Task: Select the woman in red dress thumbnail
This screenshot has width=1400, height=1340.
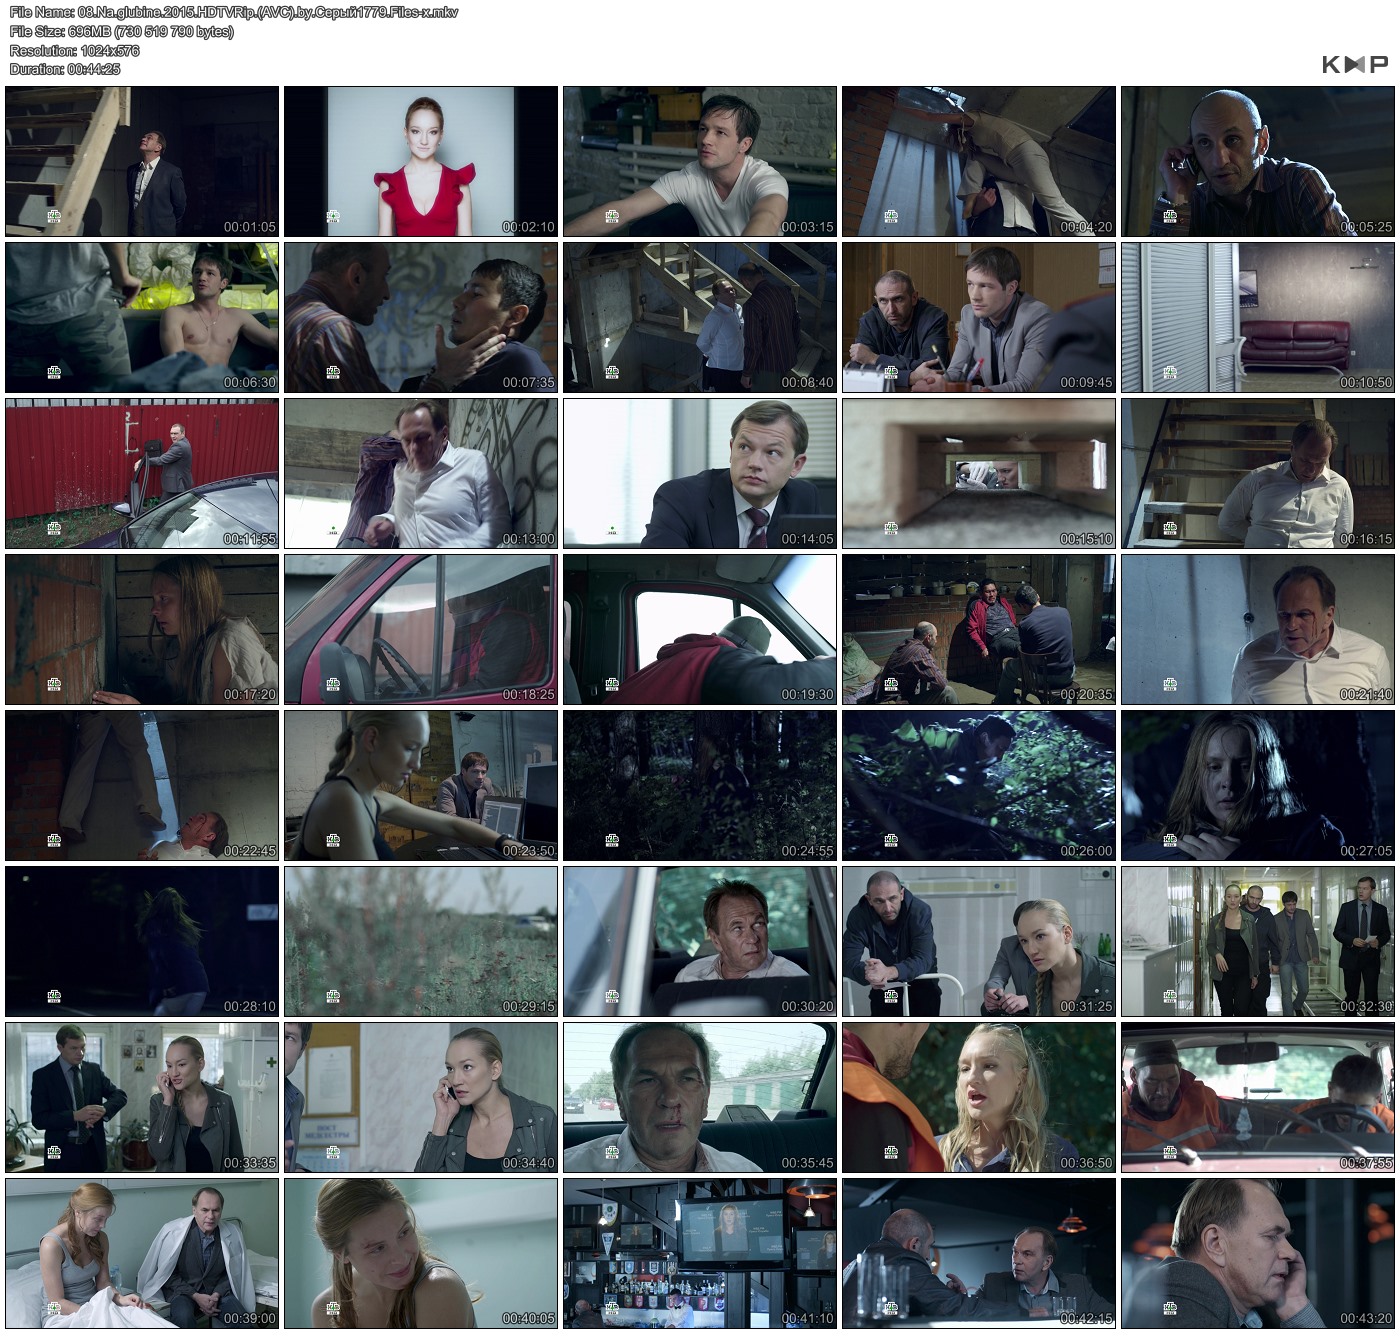Action: click(x=421, y=161)
